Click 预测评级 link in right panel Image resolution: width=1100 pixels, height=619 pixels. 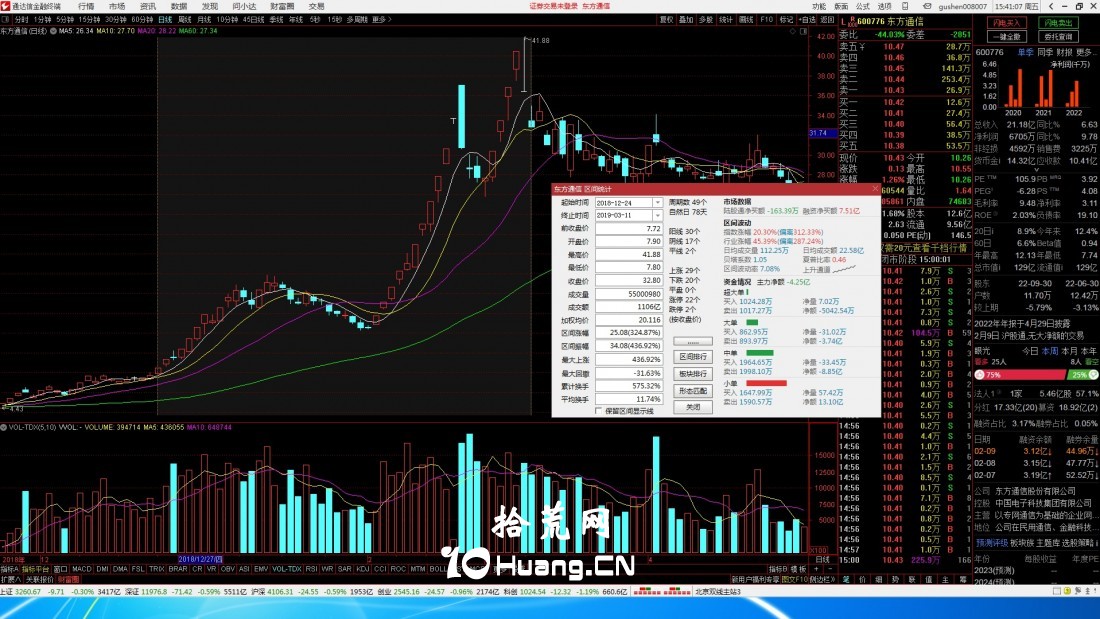point(992,543)
